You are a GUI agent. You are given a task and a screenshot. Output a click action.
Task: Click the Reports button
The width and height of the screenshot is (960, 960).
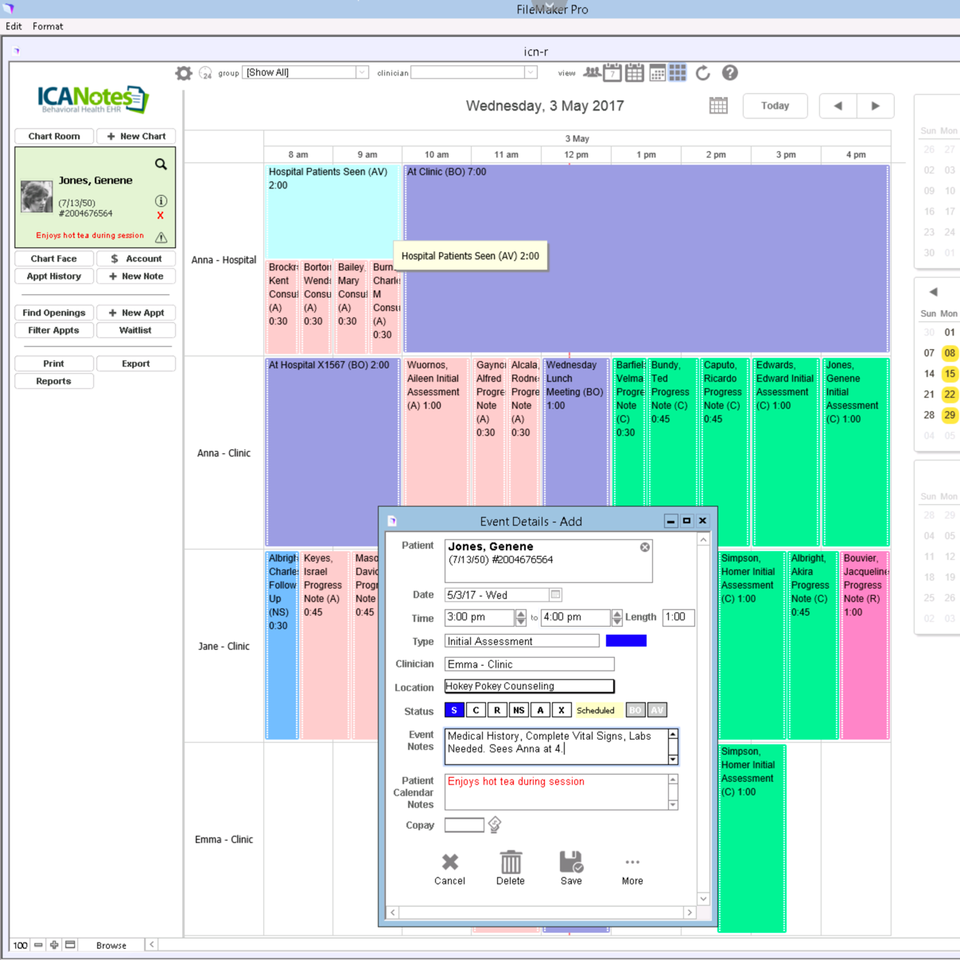[x=54, y=381]
